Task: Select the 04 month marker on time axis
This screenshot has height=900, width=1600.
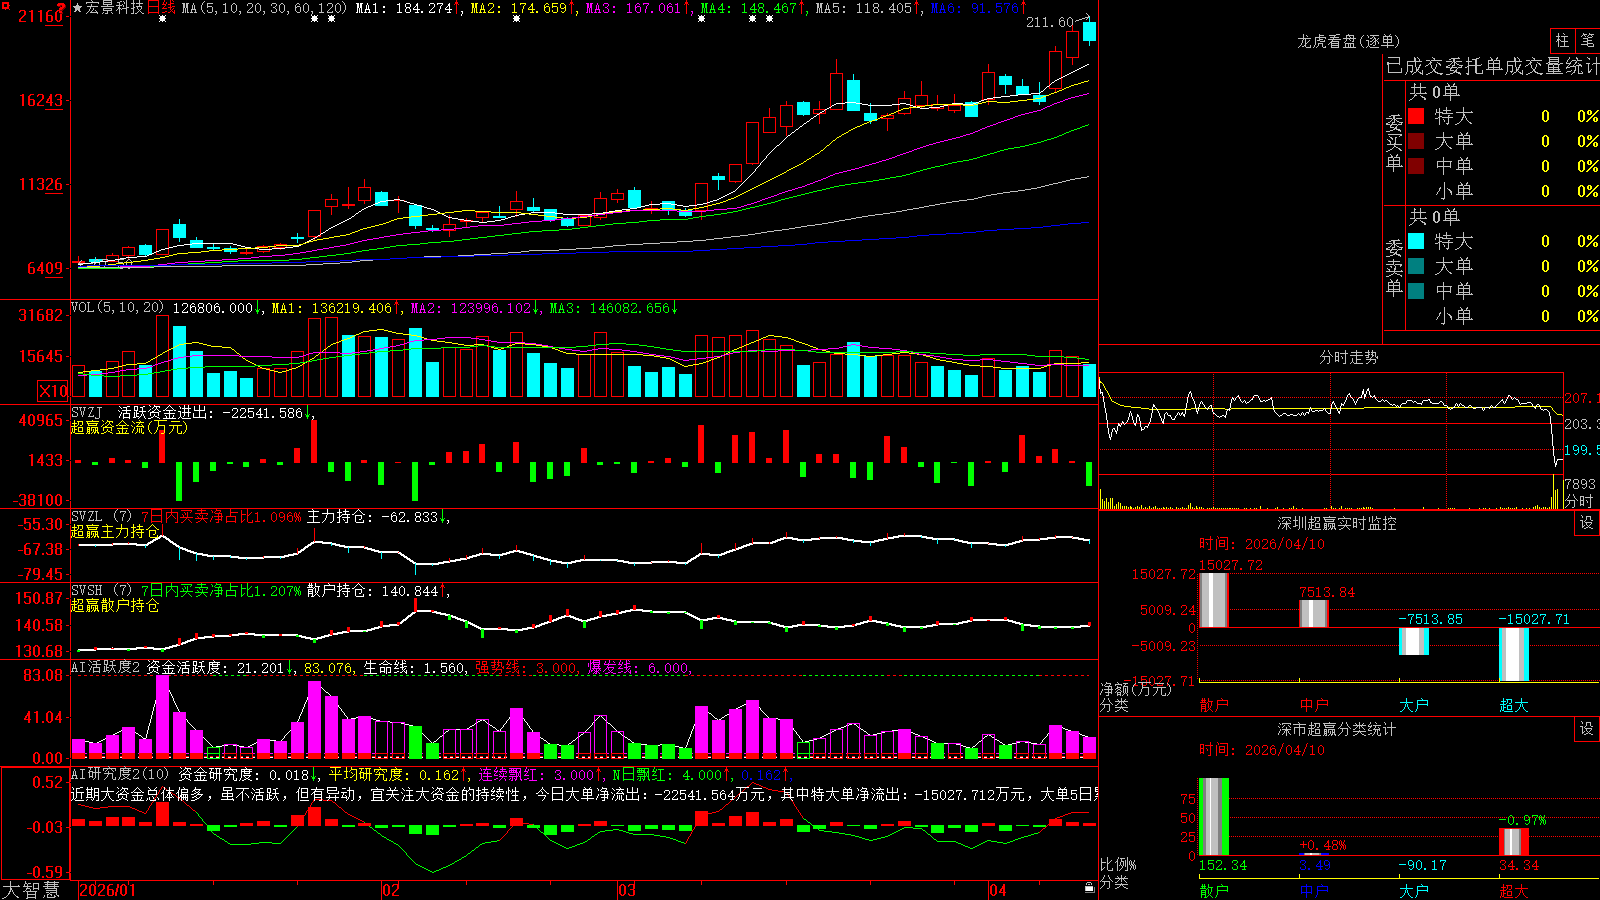Action: (997, 890)
